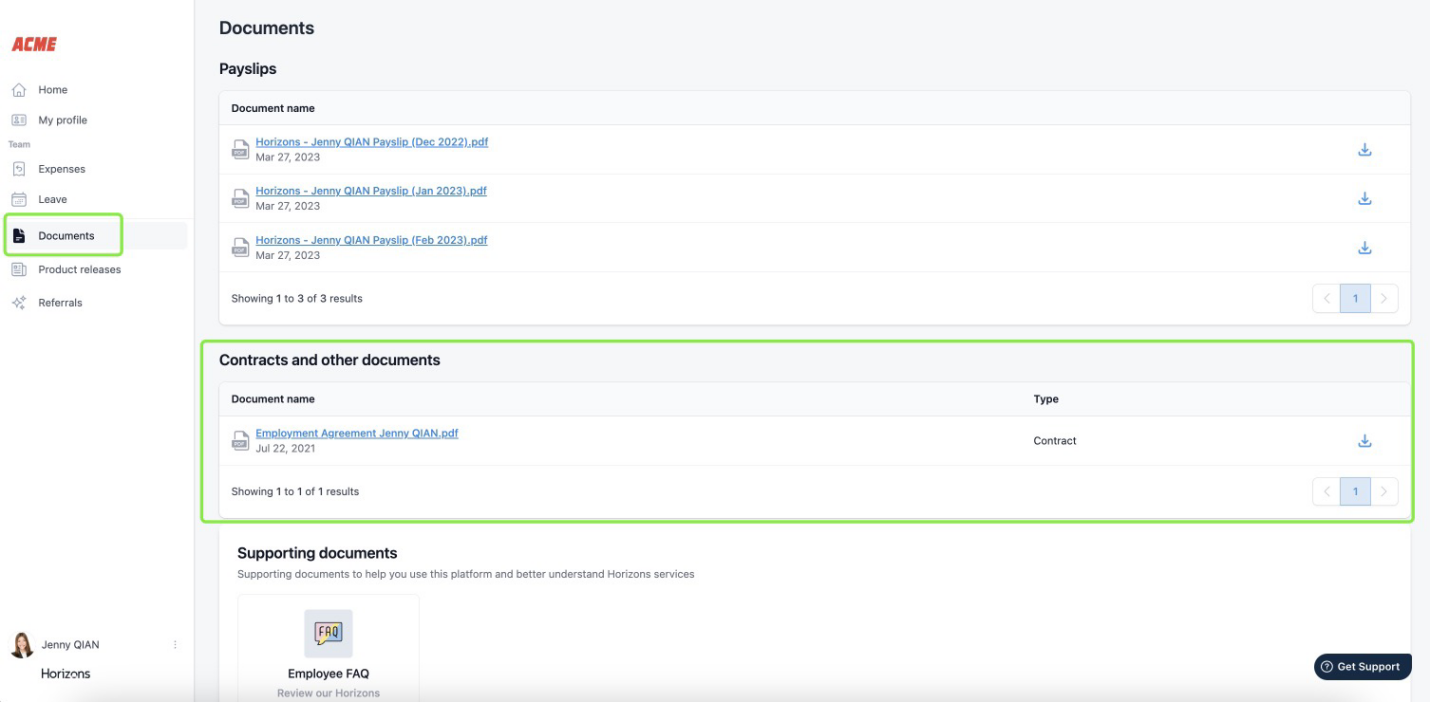Go to previous page of Payslips
Viewport: 1430px width, 702px height.
(x=1326, y=298)
